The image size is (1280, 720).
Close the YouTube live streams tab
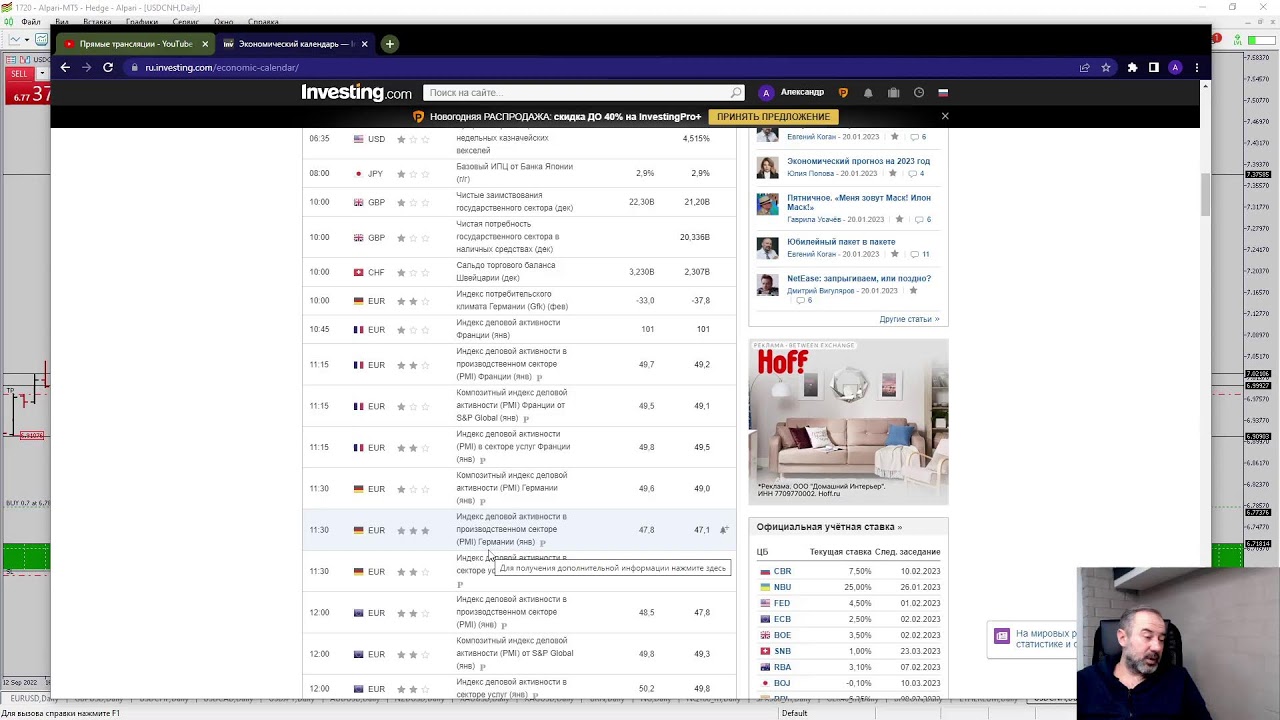point(205,44)
